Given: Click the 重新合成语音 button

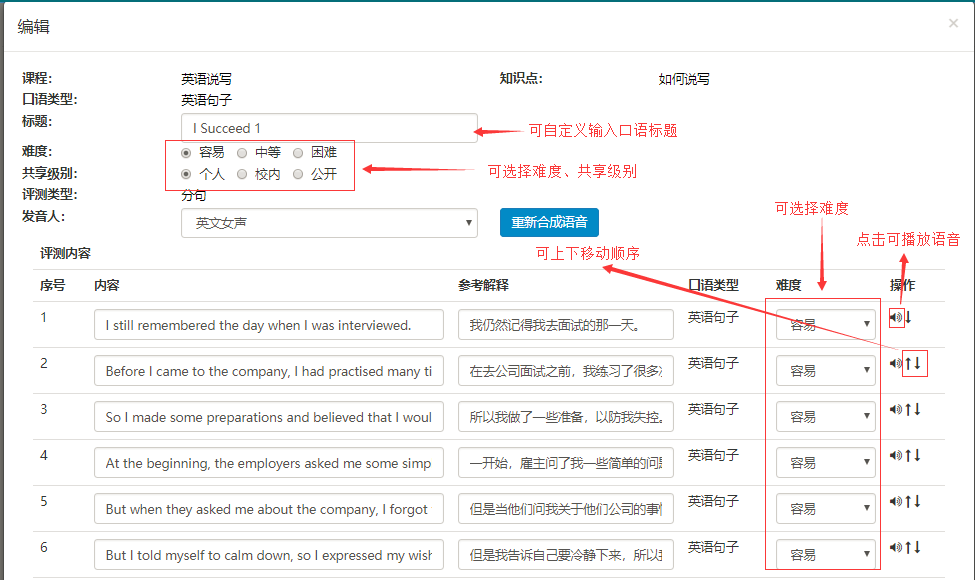Looking at the screenshot, I should coord(549,223).
